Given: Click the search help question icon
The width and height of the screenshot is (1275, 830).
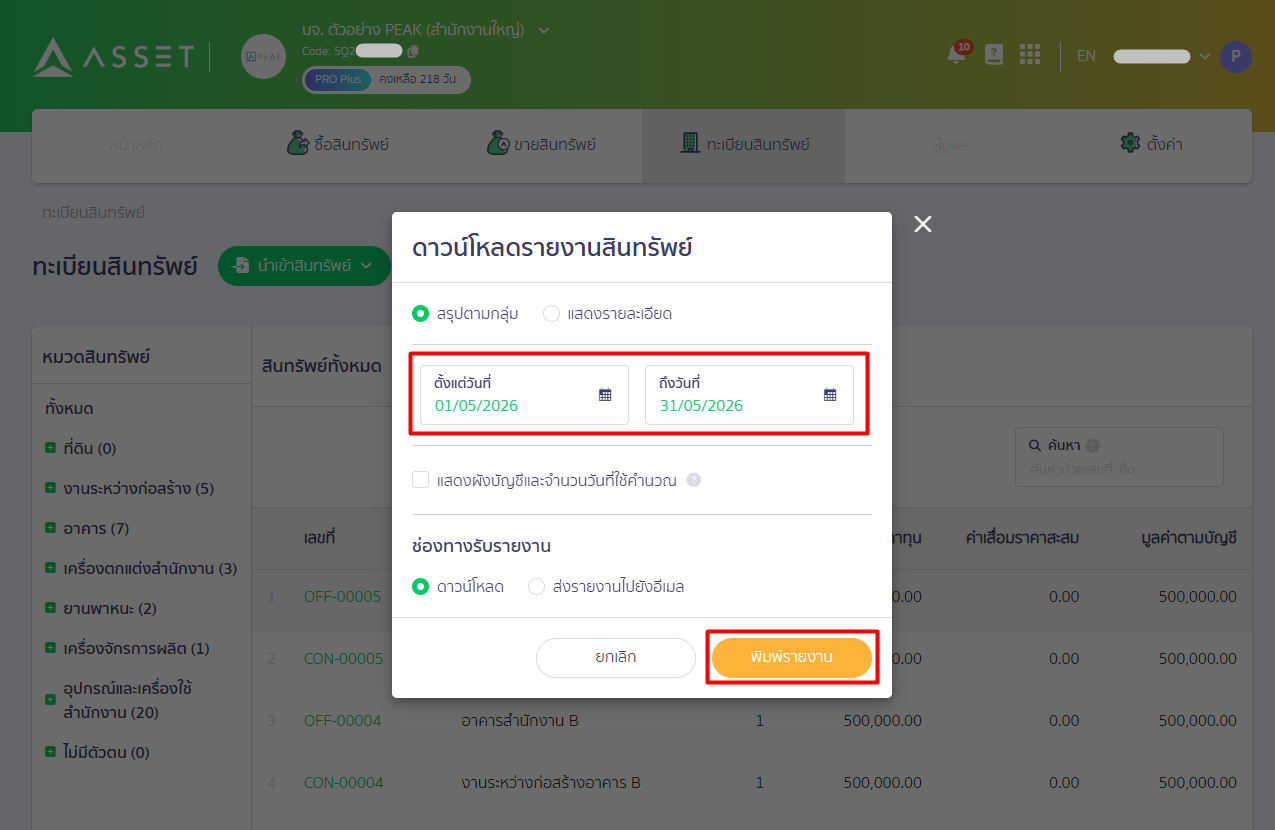Looking at the screenshot, I should (1092, 446).
